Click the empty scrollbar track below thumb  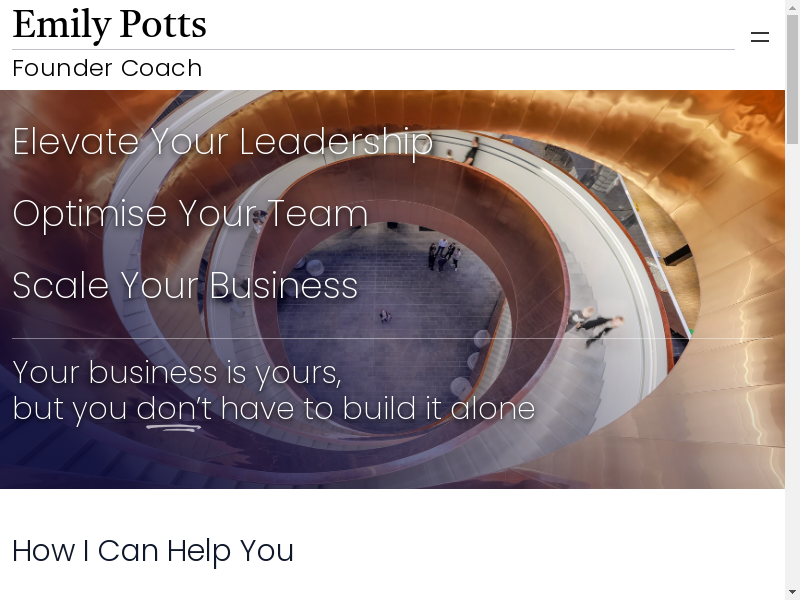[792, 365]
